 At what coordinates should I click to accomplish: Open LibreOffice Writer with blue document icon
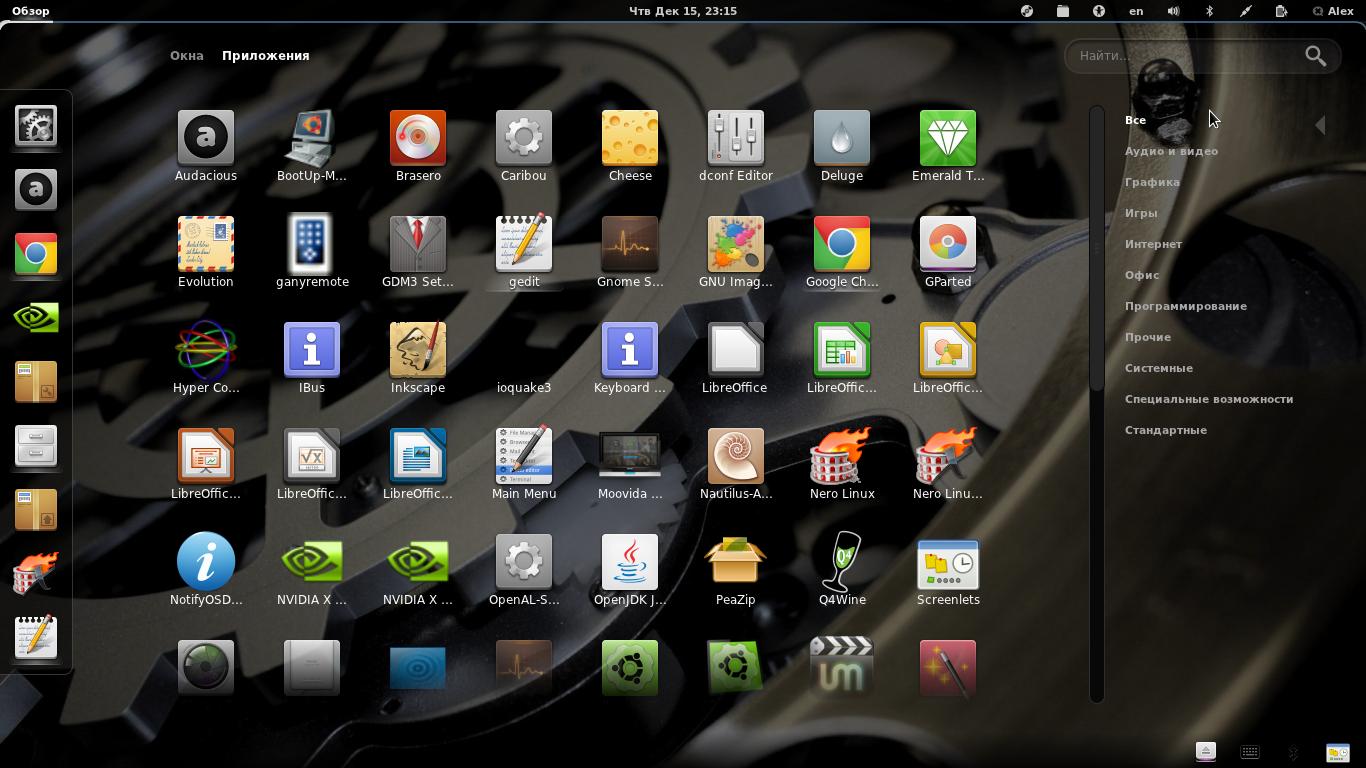[x=418, y=464]
